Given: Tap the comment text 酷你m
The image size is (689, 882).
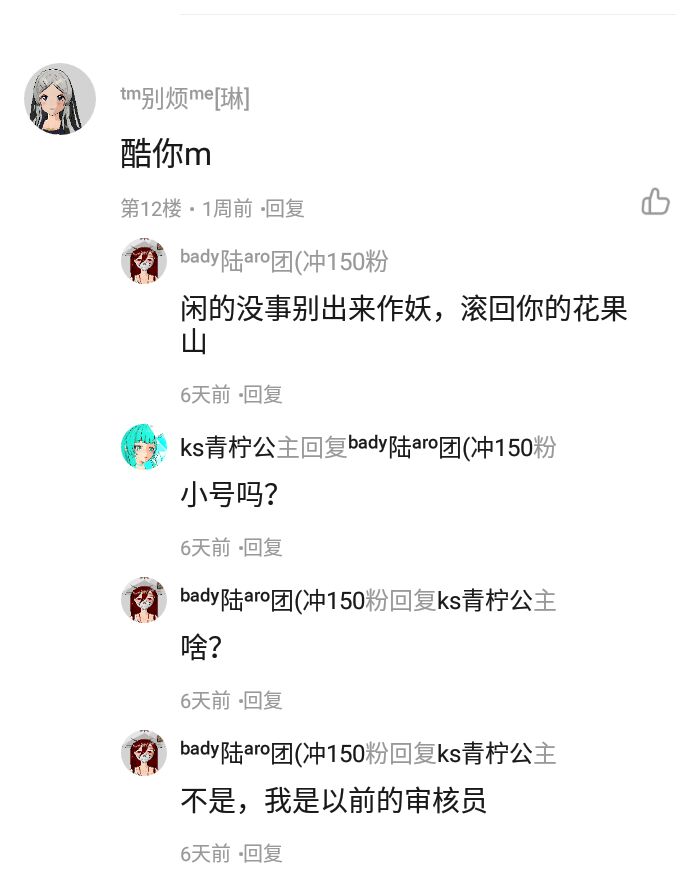Looking at the screenshot, I should [166, 154].
